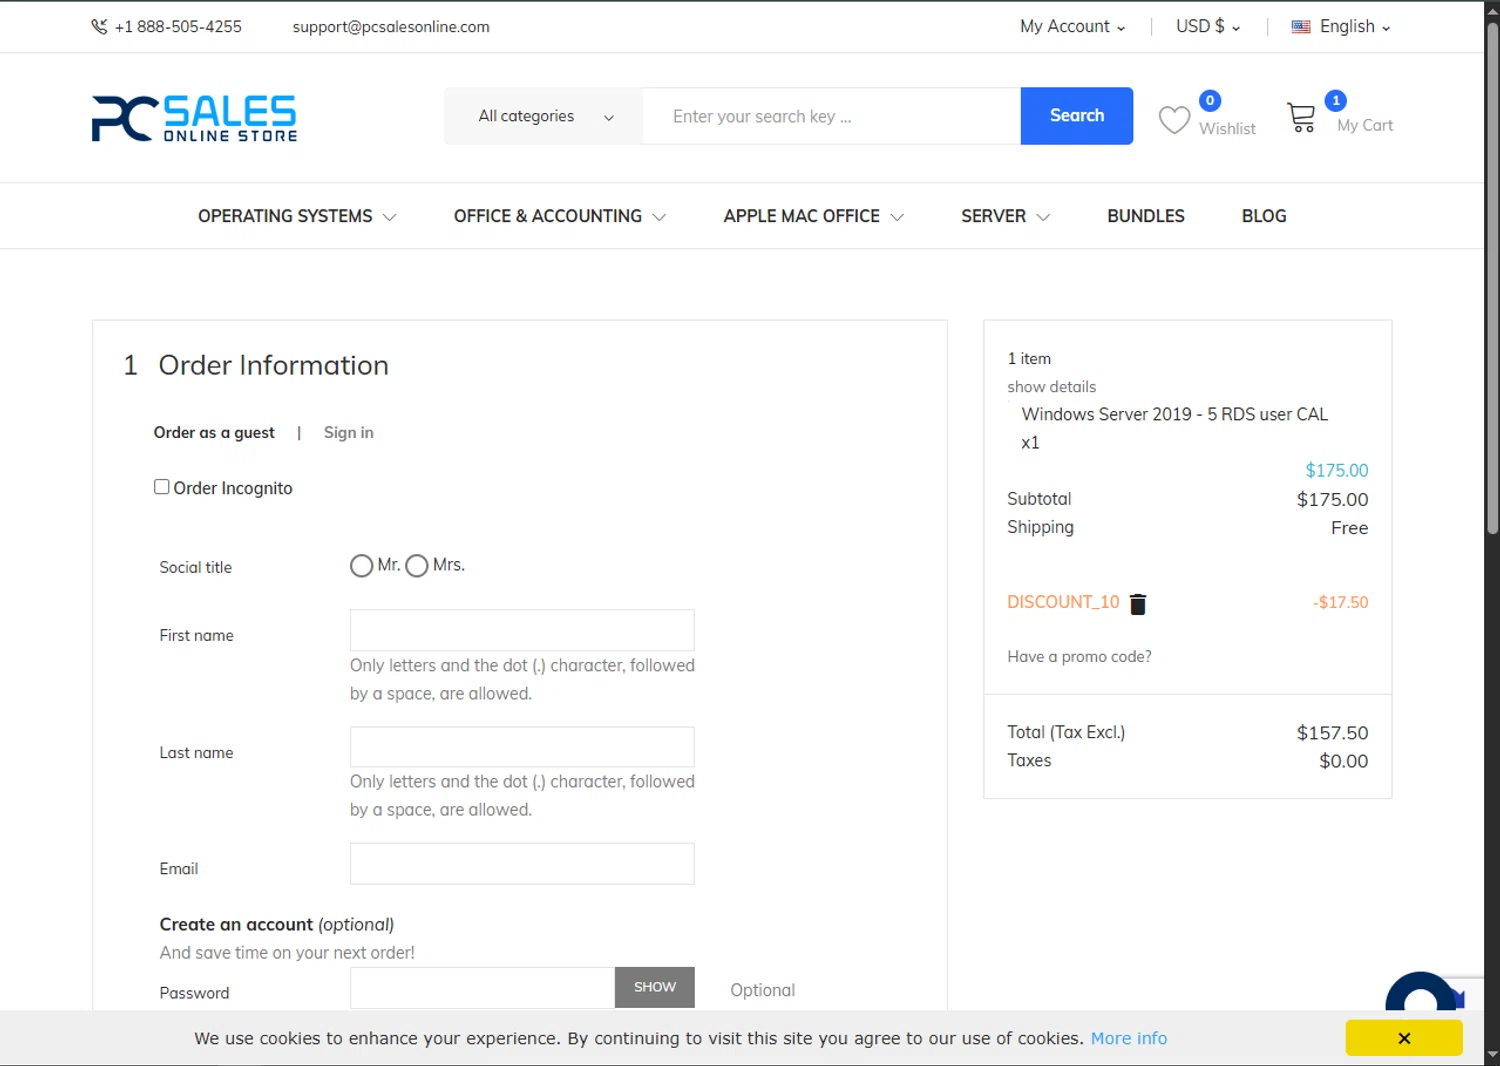Click the support@pcsalesonline.com email link
The height and width of the screenshot is (1066, 1500).
391,27
